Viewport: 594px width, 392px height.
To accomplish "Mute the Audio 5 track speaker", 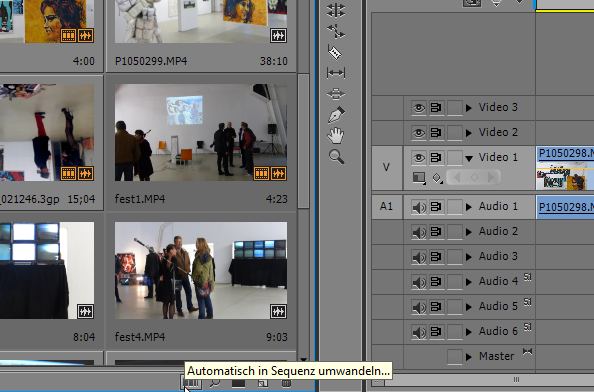I will tap(419, 307).
